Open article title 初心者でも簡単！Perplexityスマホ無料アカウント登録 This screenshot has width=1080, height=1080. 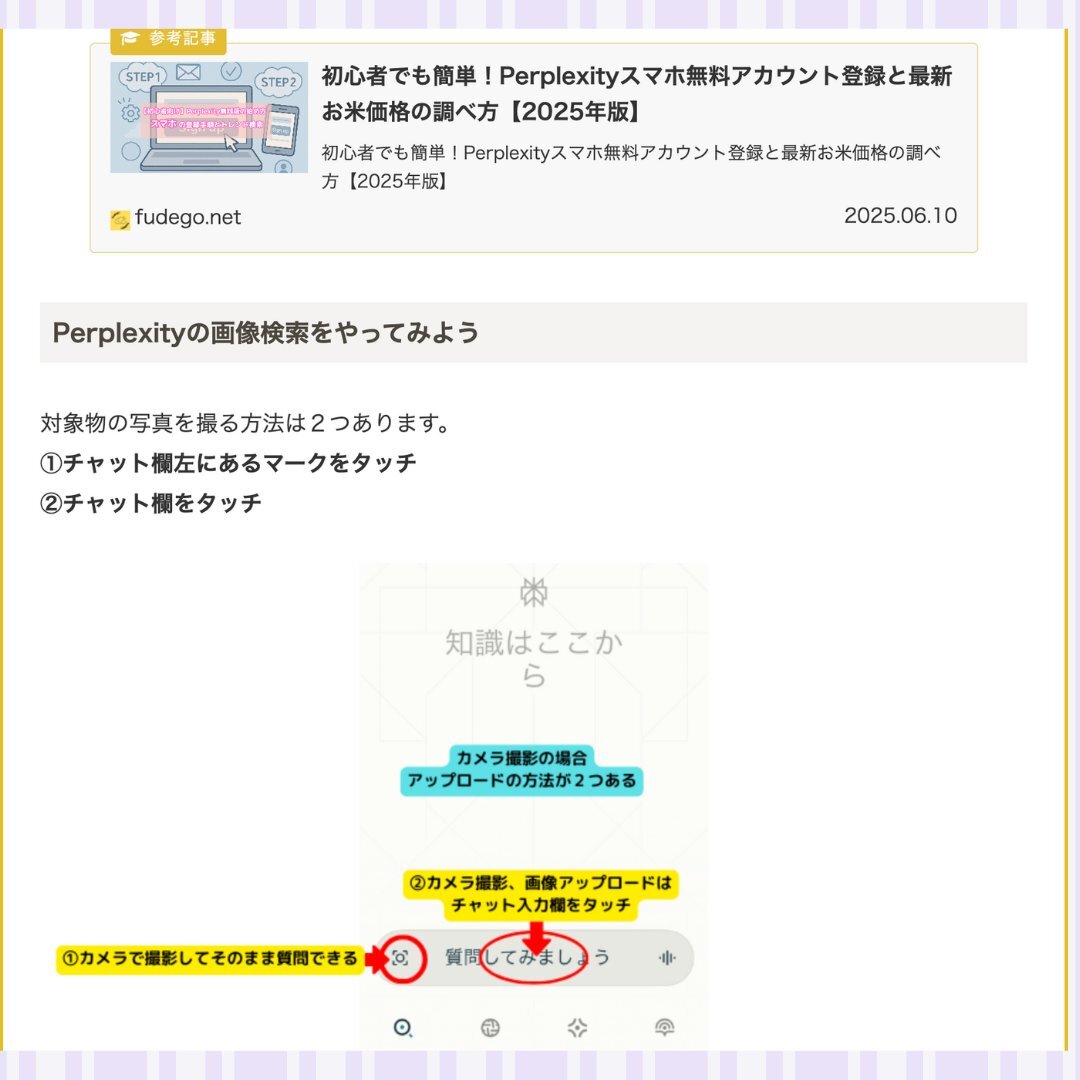[637, 93]
